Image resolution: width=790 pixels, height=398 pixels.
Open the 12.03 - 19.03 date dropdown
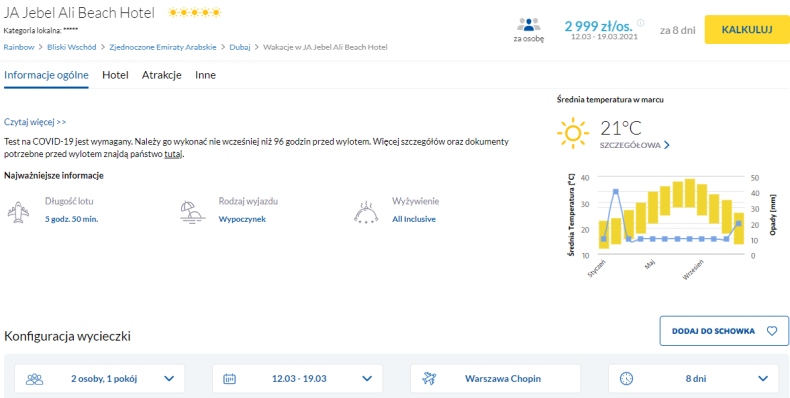(x=298, y=378)
